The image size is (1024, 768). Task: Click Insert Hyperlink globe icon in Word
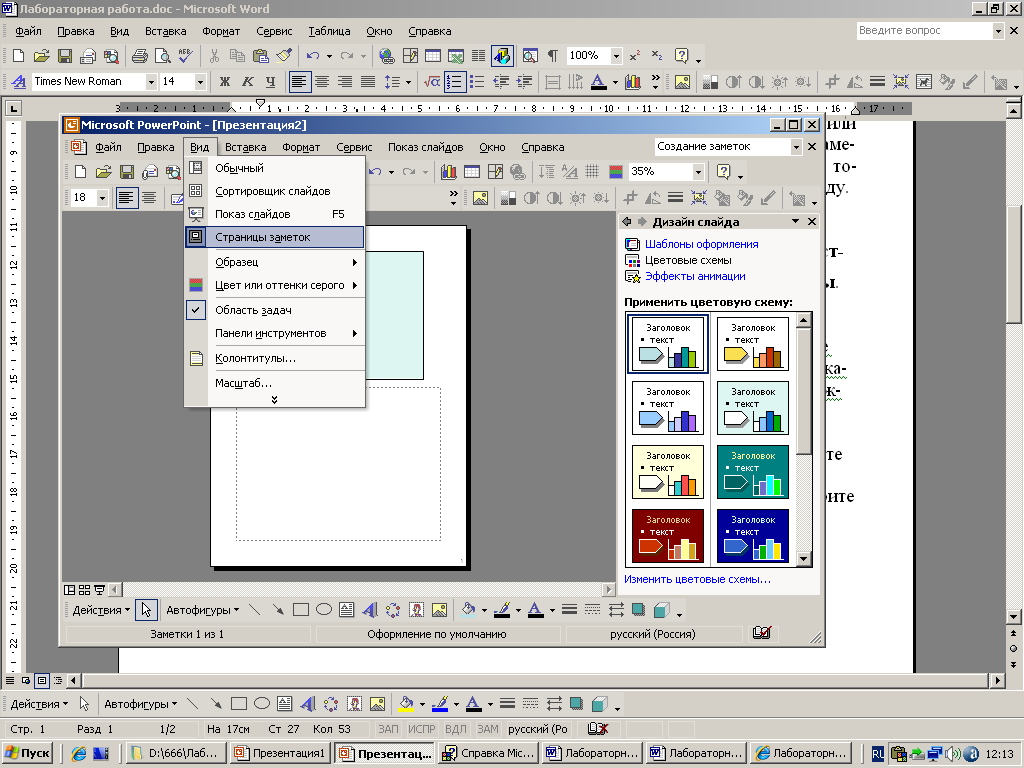tap(387, 56)
